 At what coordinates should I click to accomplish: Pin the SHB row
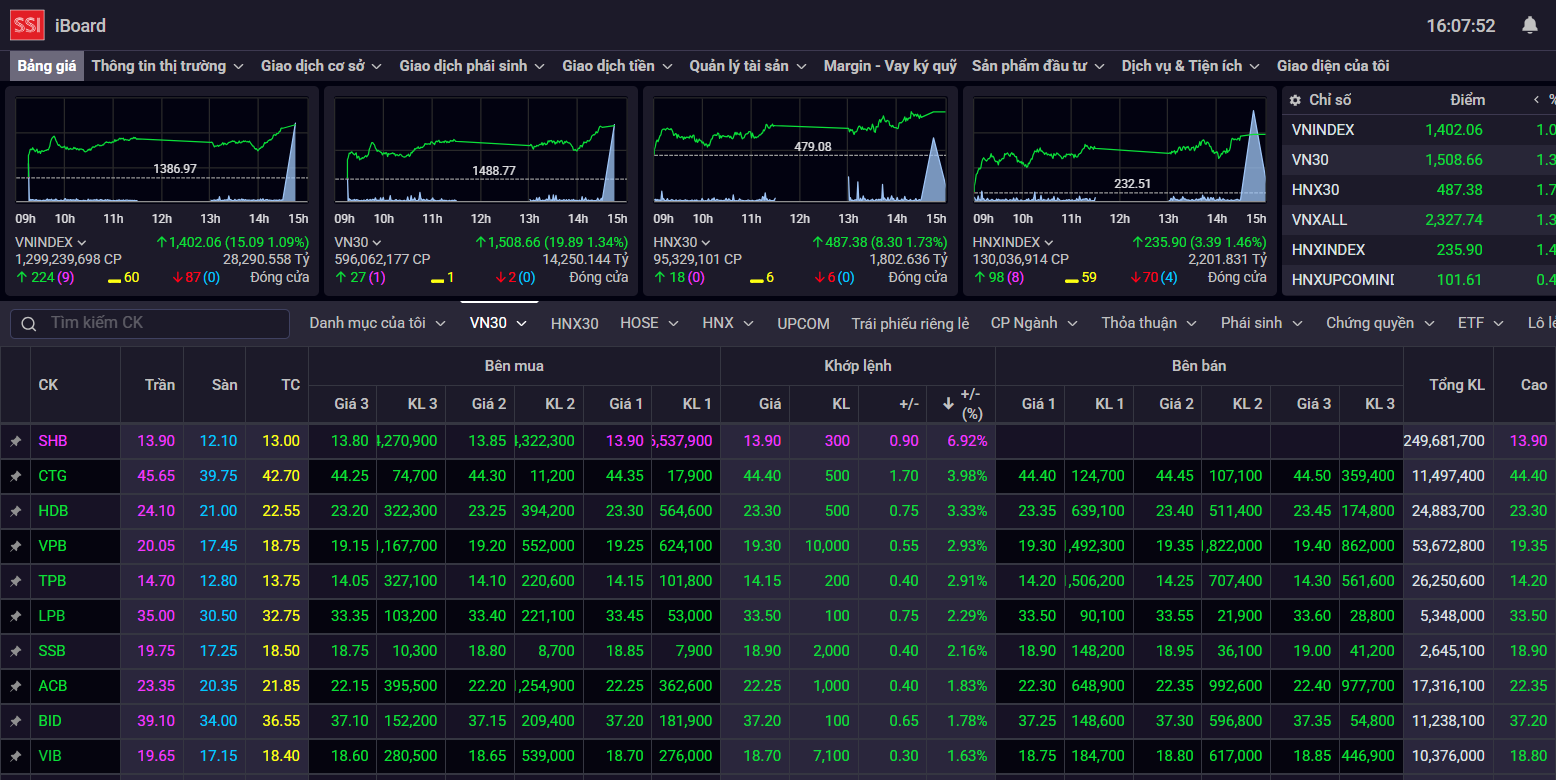[x=15, y=441]
